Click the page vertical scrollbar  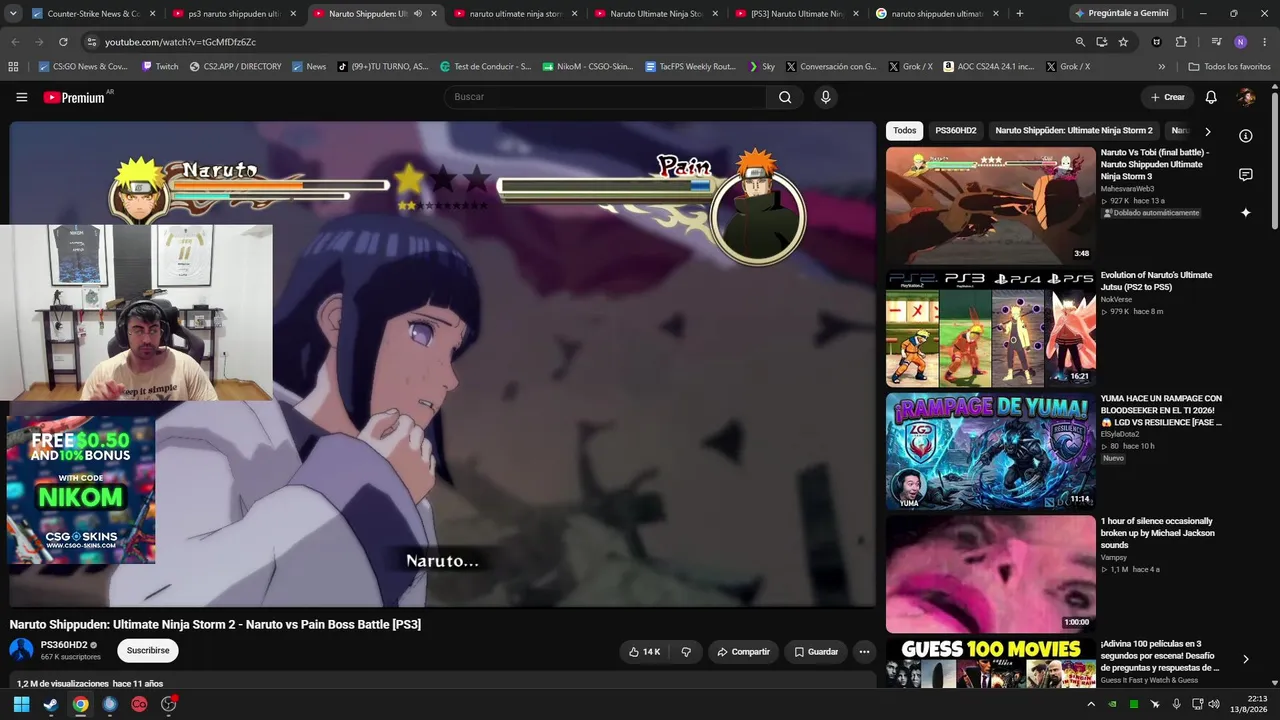point(1275,160)
